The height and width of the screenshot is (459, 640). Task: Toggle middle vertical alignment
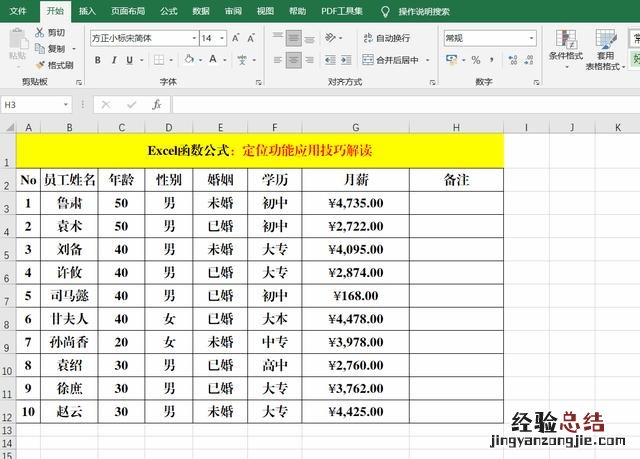293,38
